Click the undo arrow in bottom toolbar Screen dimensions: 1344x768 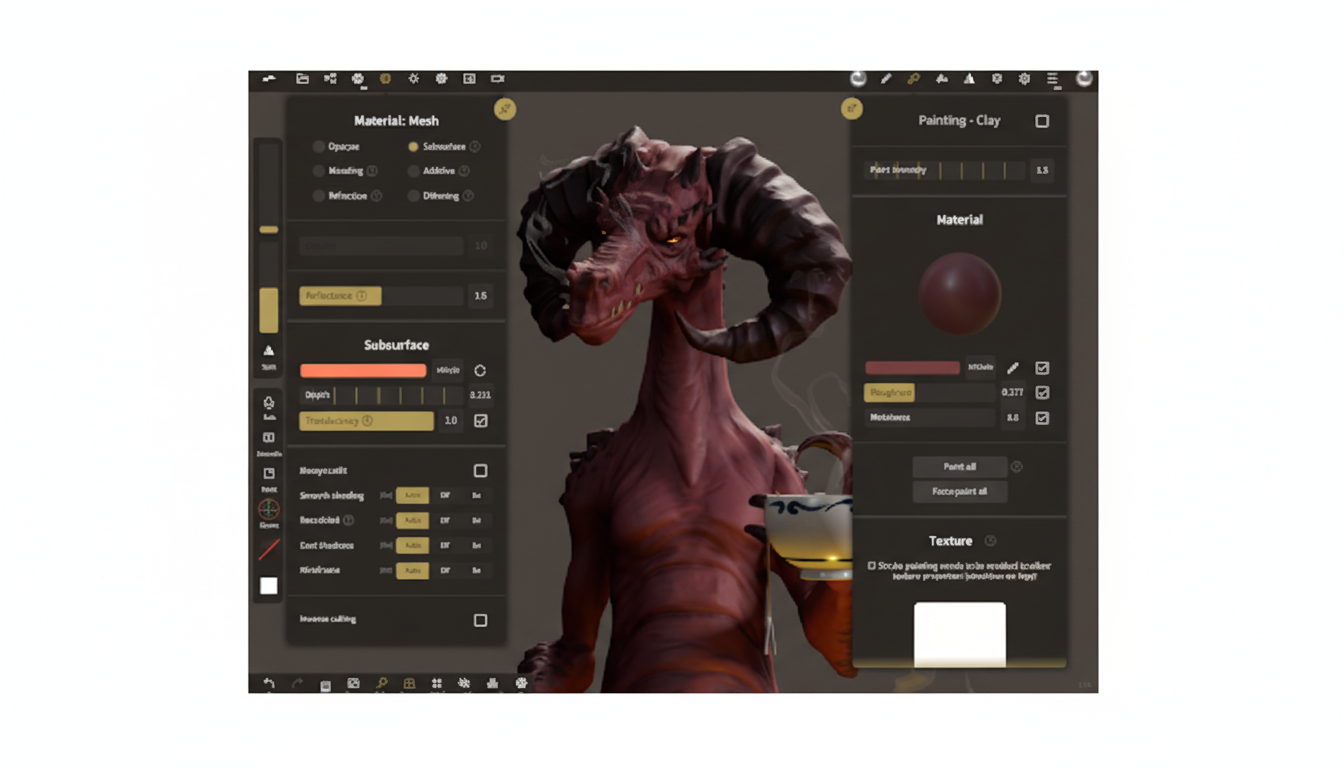[x=268, y=683]
